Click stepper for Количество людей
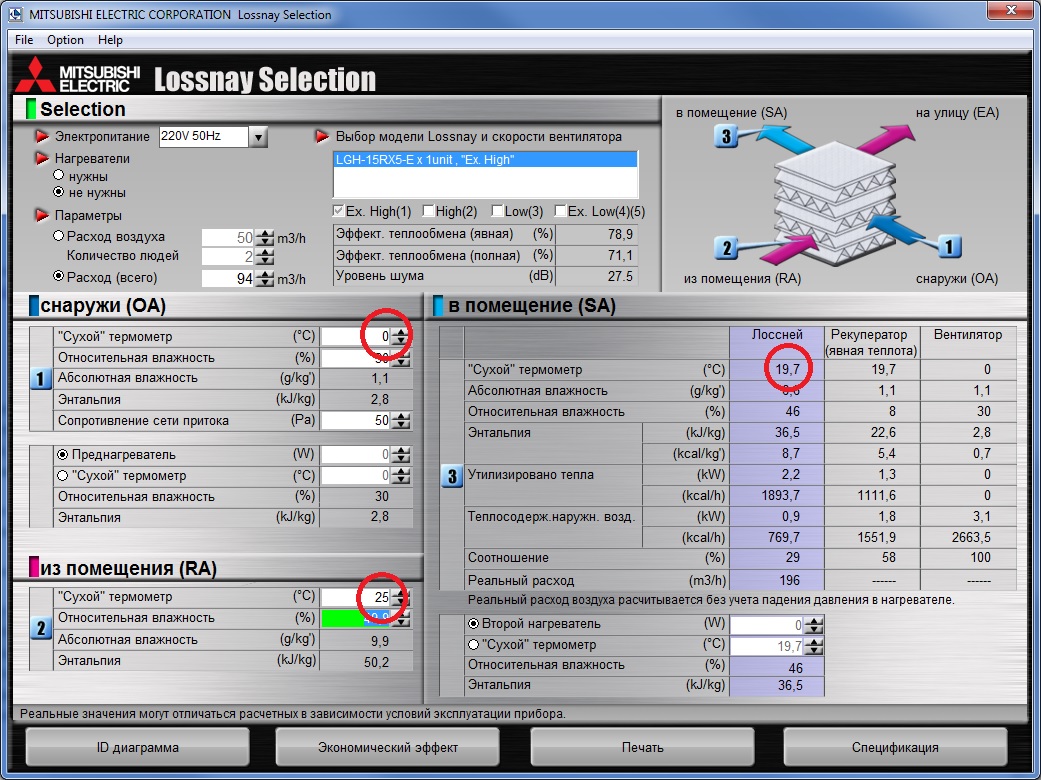The height and width of the screenshot is (780, 1041). tap(265, 257)
